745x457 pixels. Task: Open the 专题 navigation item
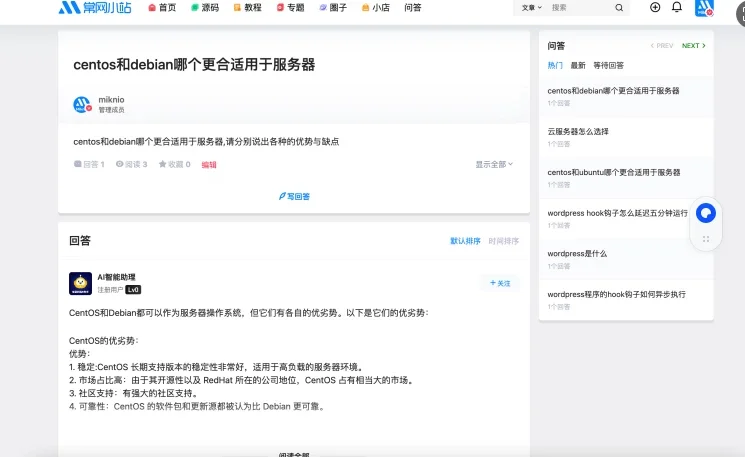[291, 8]
